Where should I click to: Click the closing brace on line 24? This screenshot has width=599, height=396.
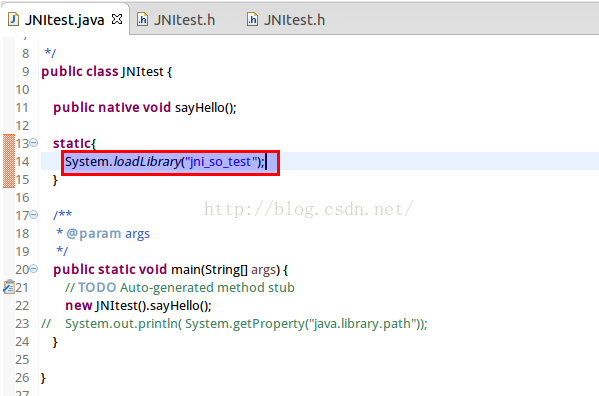tap(55, 342)
